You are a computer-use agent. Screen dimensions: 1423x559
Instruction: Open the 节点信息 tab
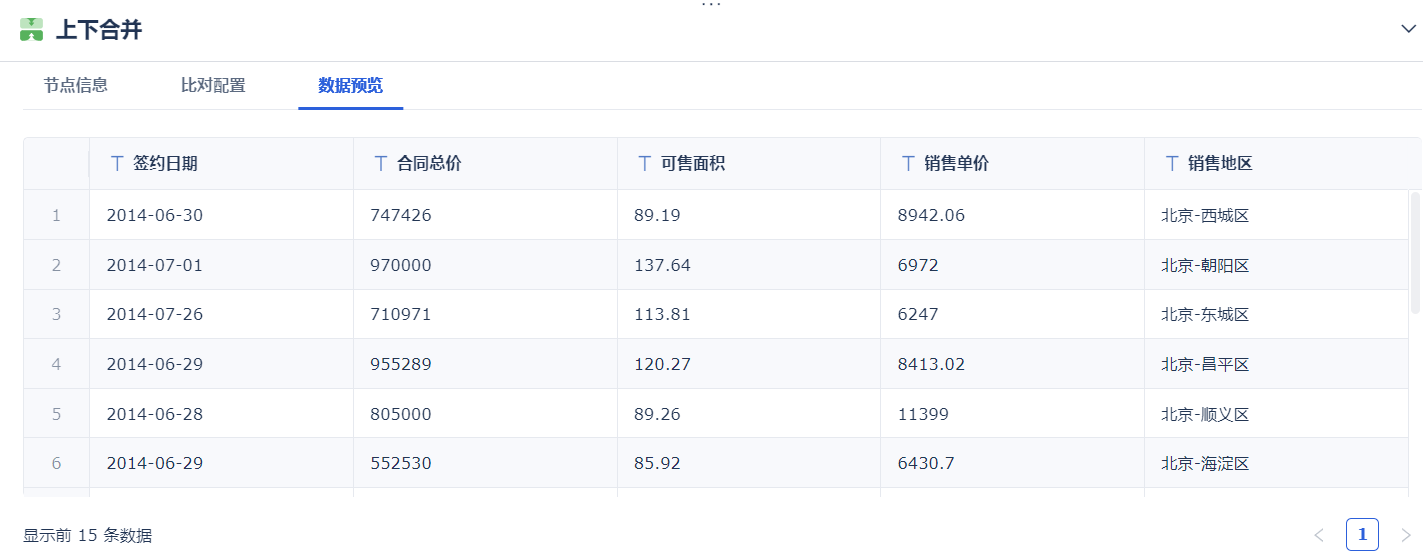76,85
